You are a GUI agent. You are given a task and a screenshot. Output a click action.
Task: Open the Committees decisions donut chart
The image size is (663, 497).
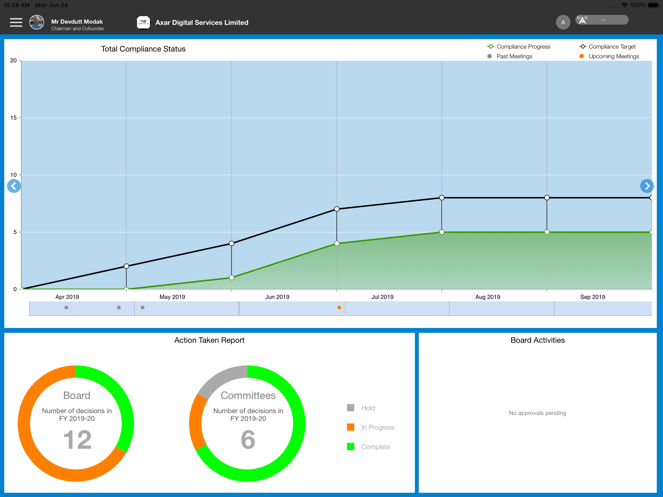coord(248,423)
